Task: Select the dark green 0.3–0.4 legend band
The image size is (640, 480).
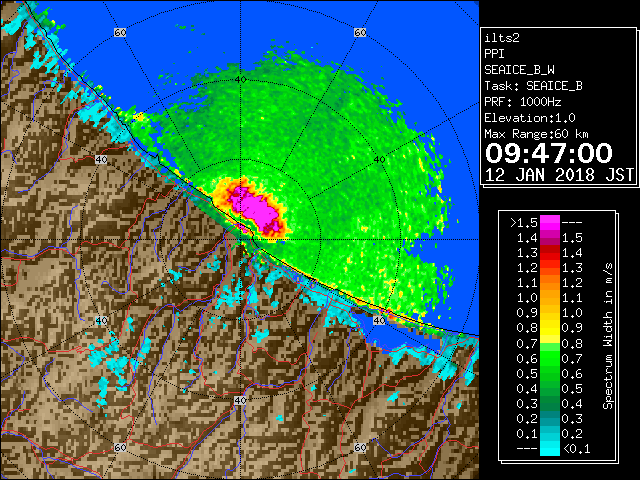Action: [x=549, y=404]
